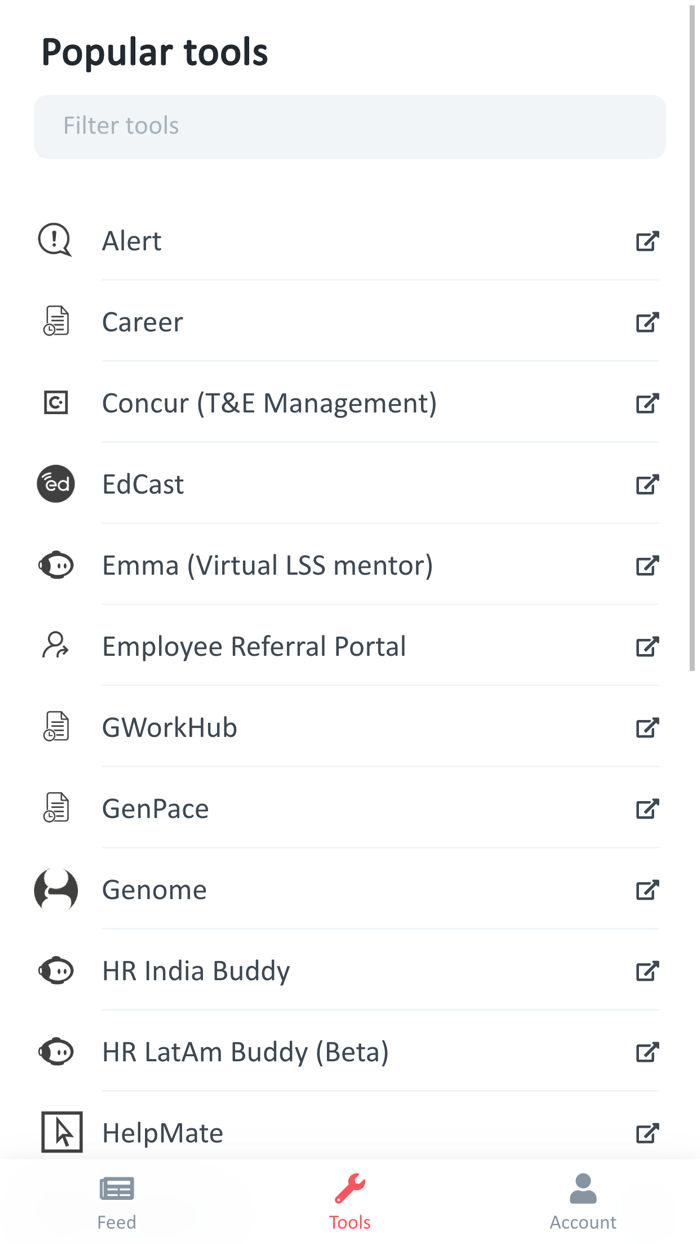Viewport: 700px width, 1244px height.
Task: Open Alert via its external link icon
Action: coord(647,241)
